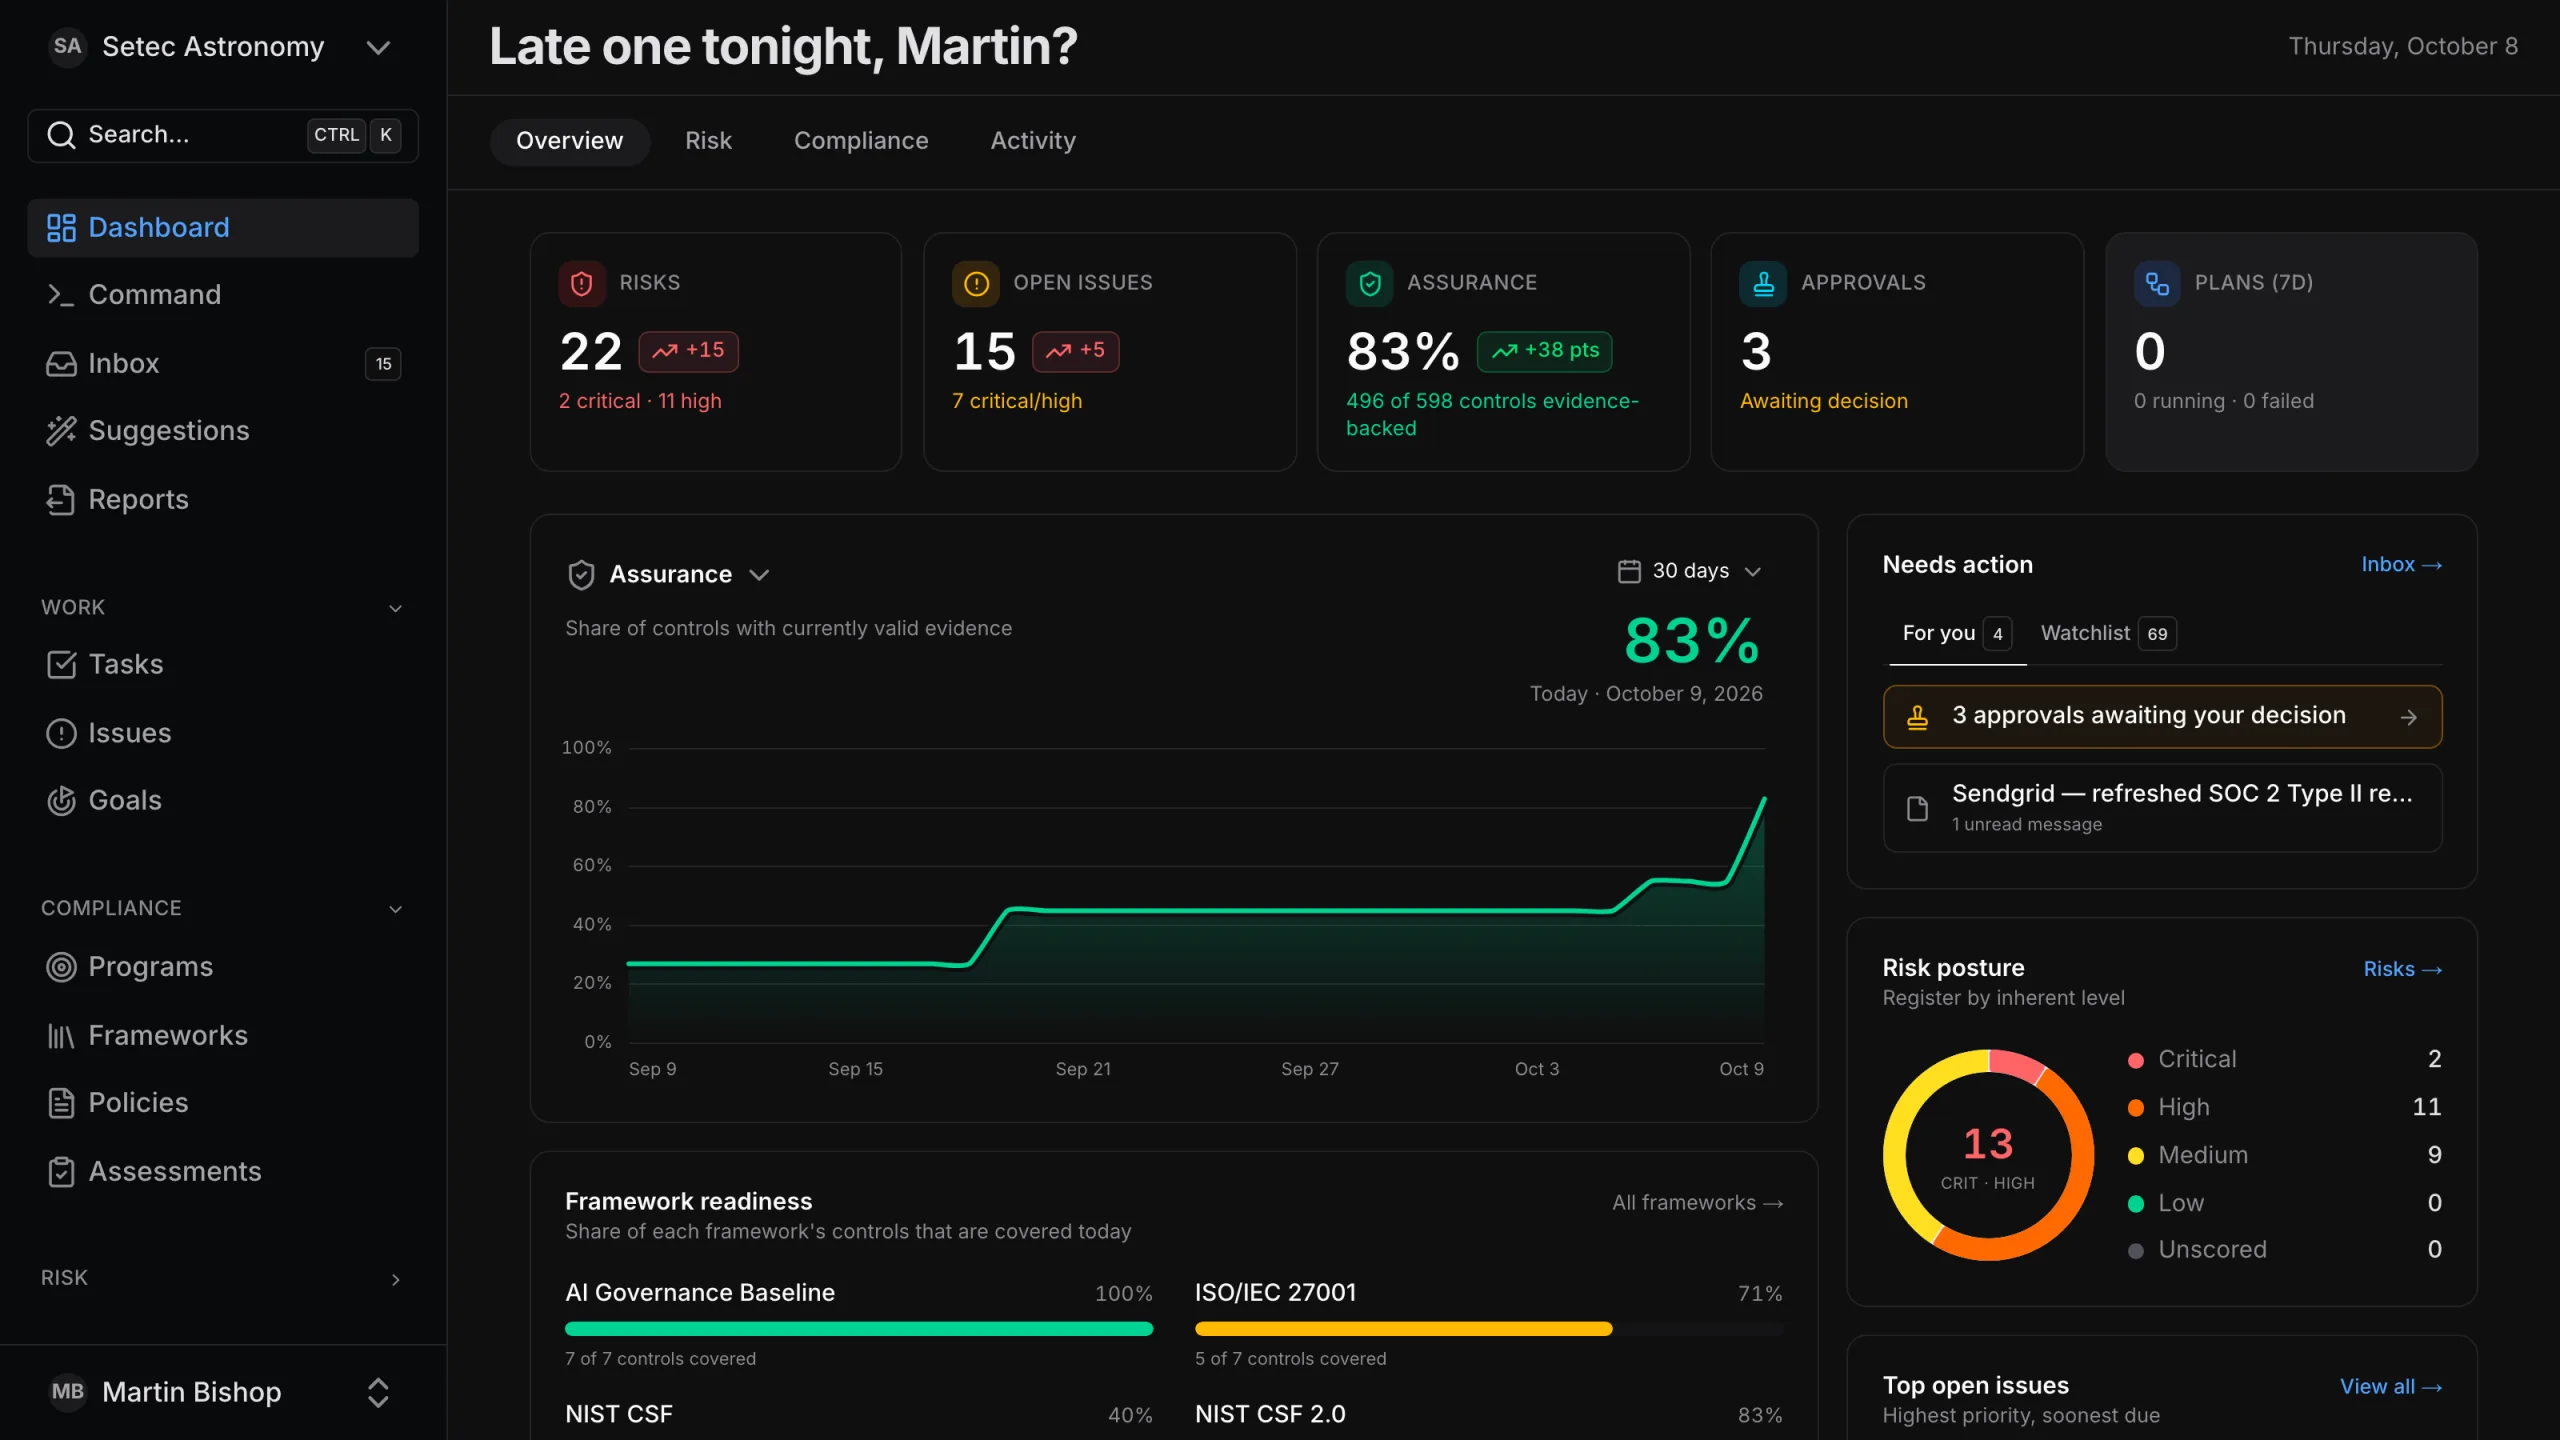
Task: Open the 30 days range dropdown
Action: coord(1689,571)
